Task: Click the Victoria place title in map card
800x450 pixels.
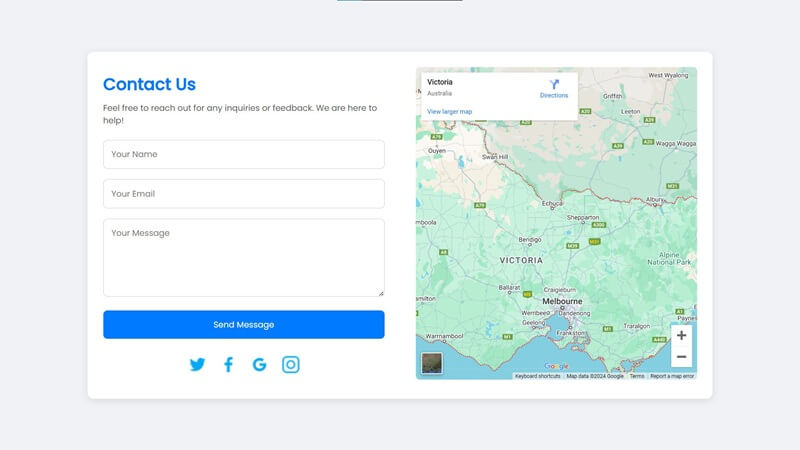Action: [440, 82]
